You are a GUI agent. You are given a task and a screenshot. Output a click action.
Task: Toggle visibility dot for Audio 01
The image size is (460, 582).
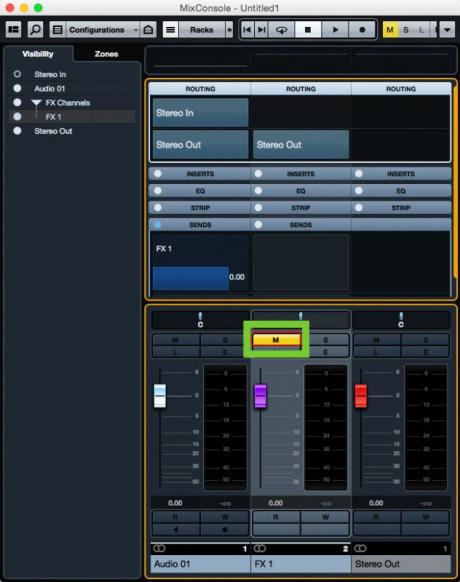click(17, 88)
